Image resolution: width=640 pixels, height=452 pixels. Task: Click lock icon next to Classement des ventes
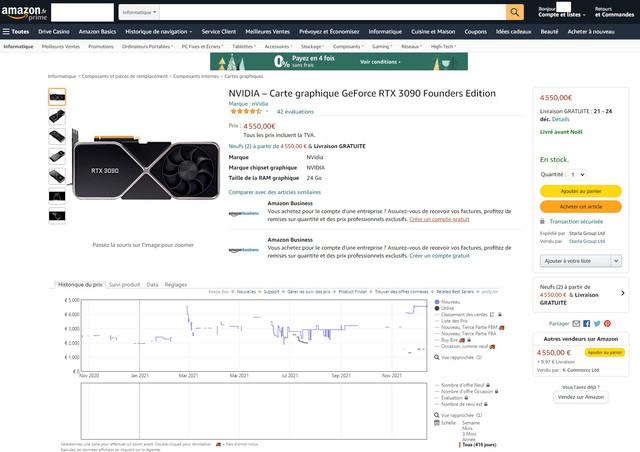tap(500, 314)
